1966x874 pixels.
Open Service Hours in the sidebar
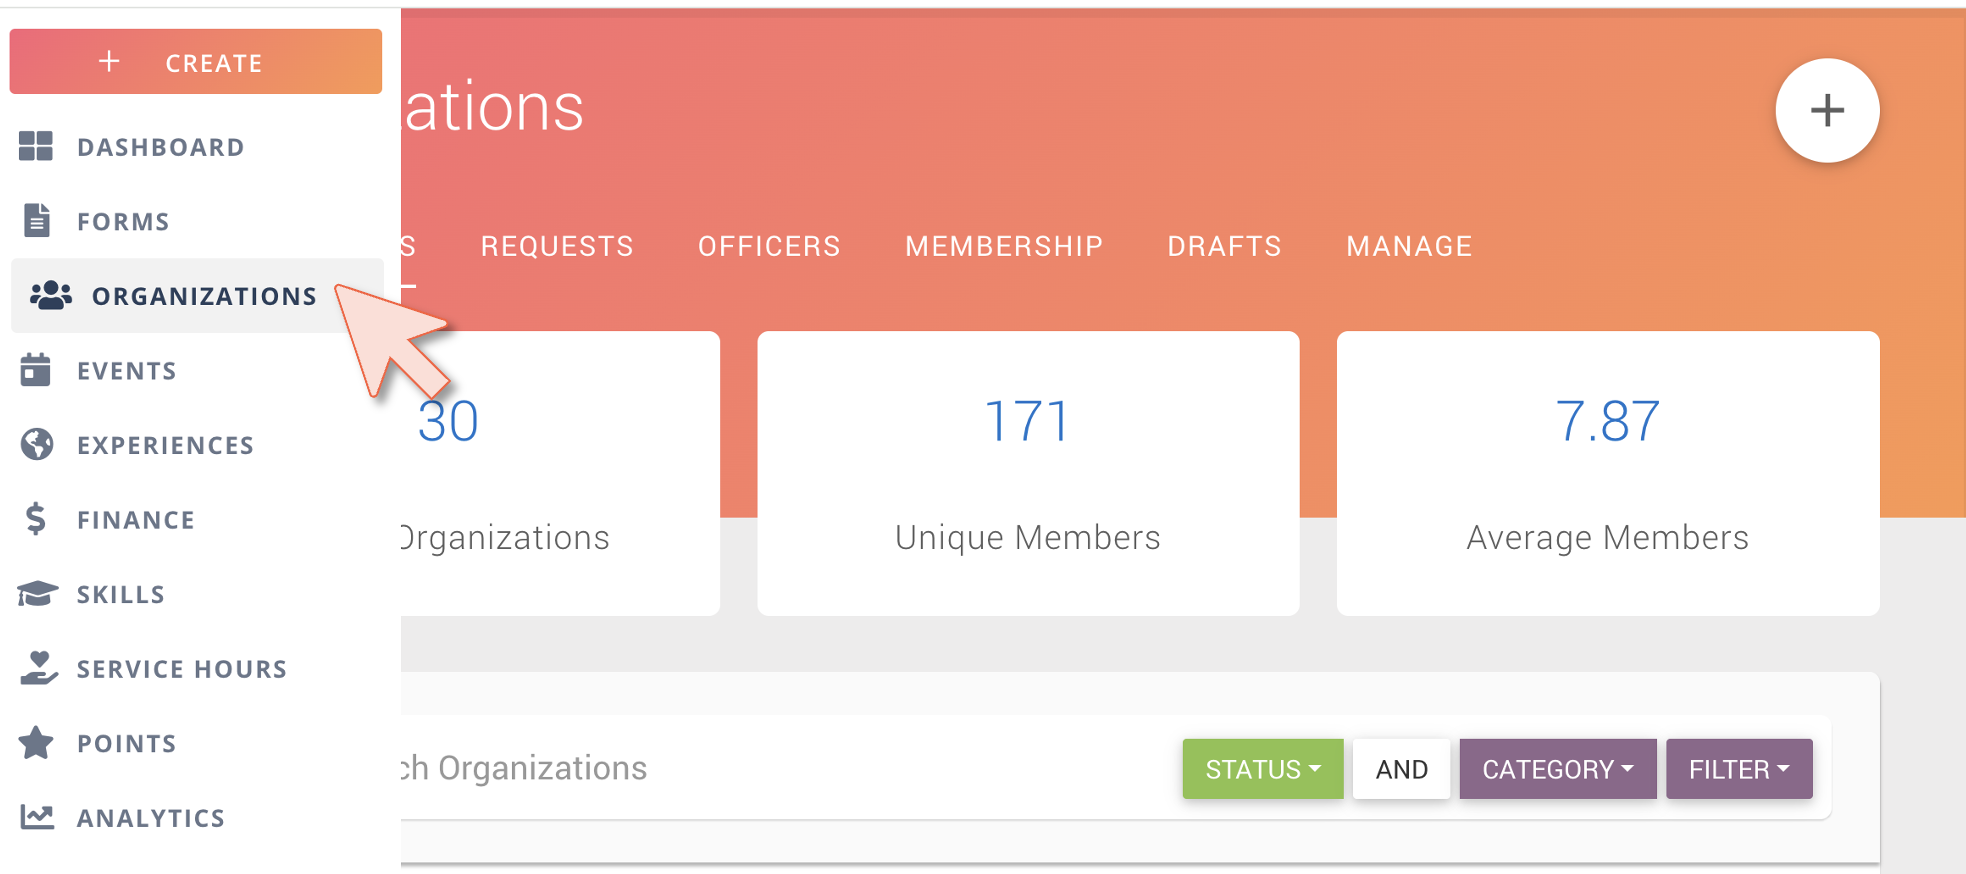click(x=197, y=668)
